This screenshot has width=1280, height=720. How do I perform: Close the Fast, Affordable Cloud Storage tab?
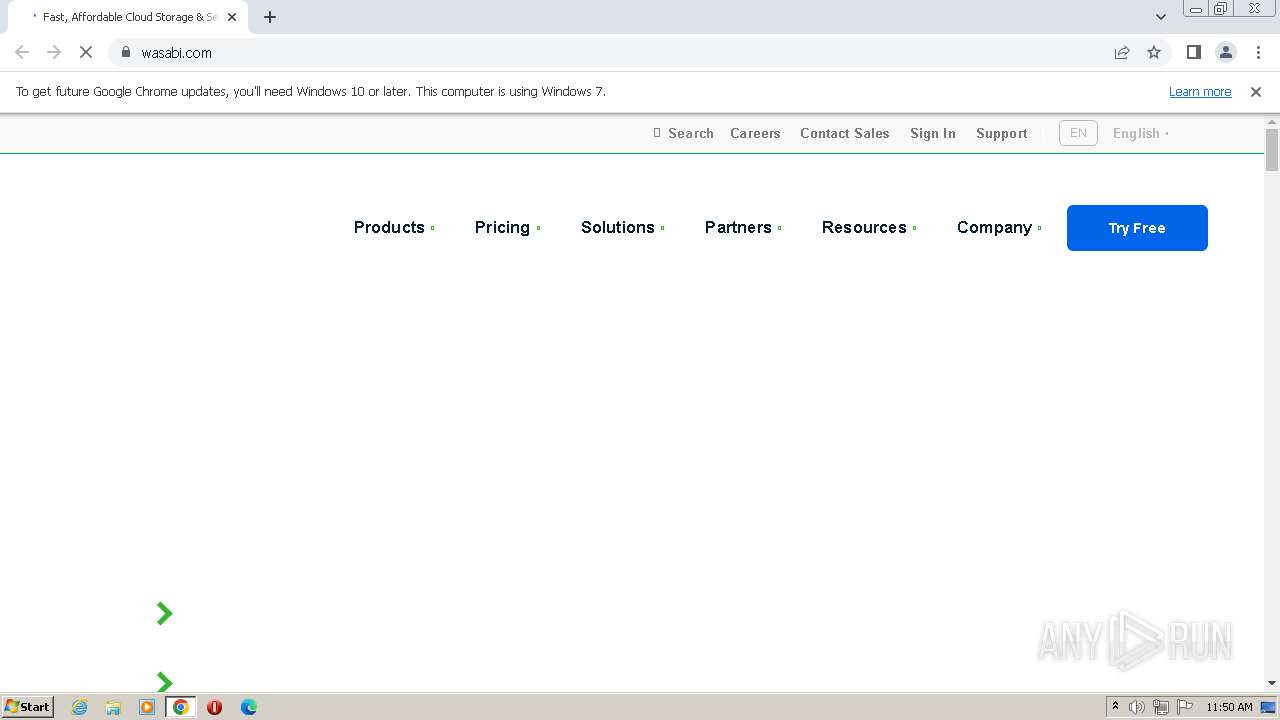[x=232, y=17]
